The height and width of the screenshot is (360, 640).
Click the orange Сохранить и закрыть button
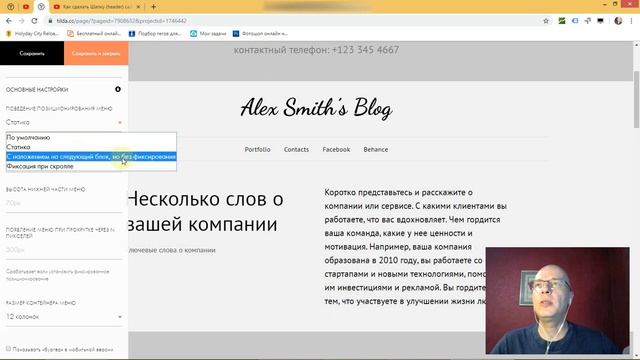tap(96, 53)
